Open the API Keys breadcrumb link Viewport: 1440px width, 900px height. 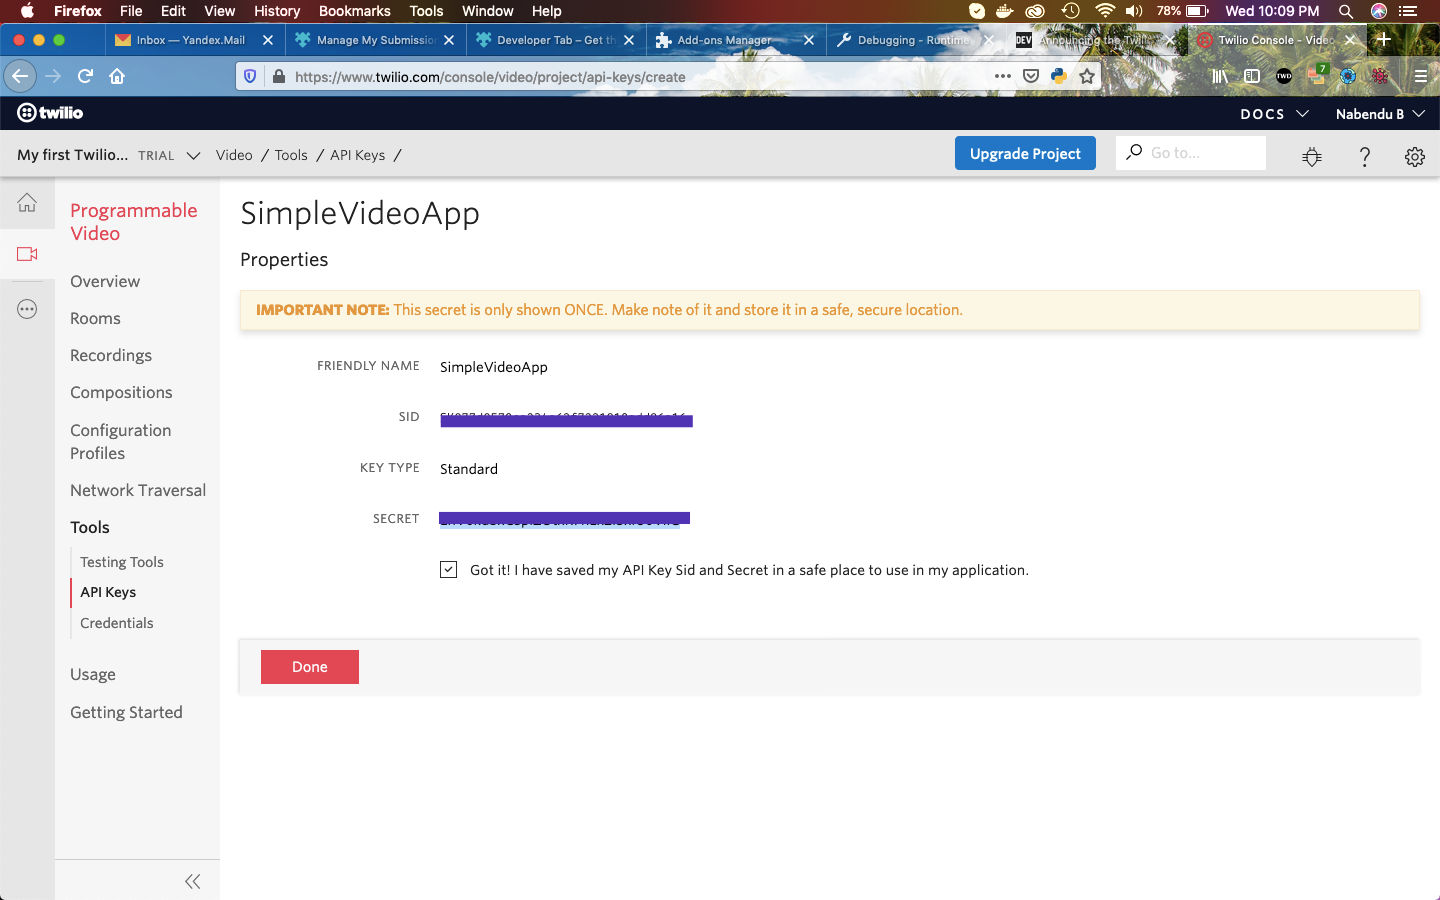click(358, 155)
